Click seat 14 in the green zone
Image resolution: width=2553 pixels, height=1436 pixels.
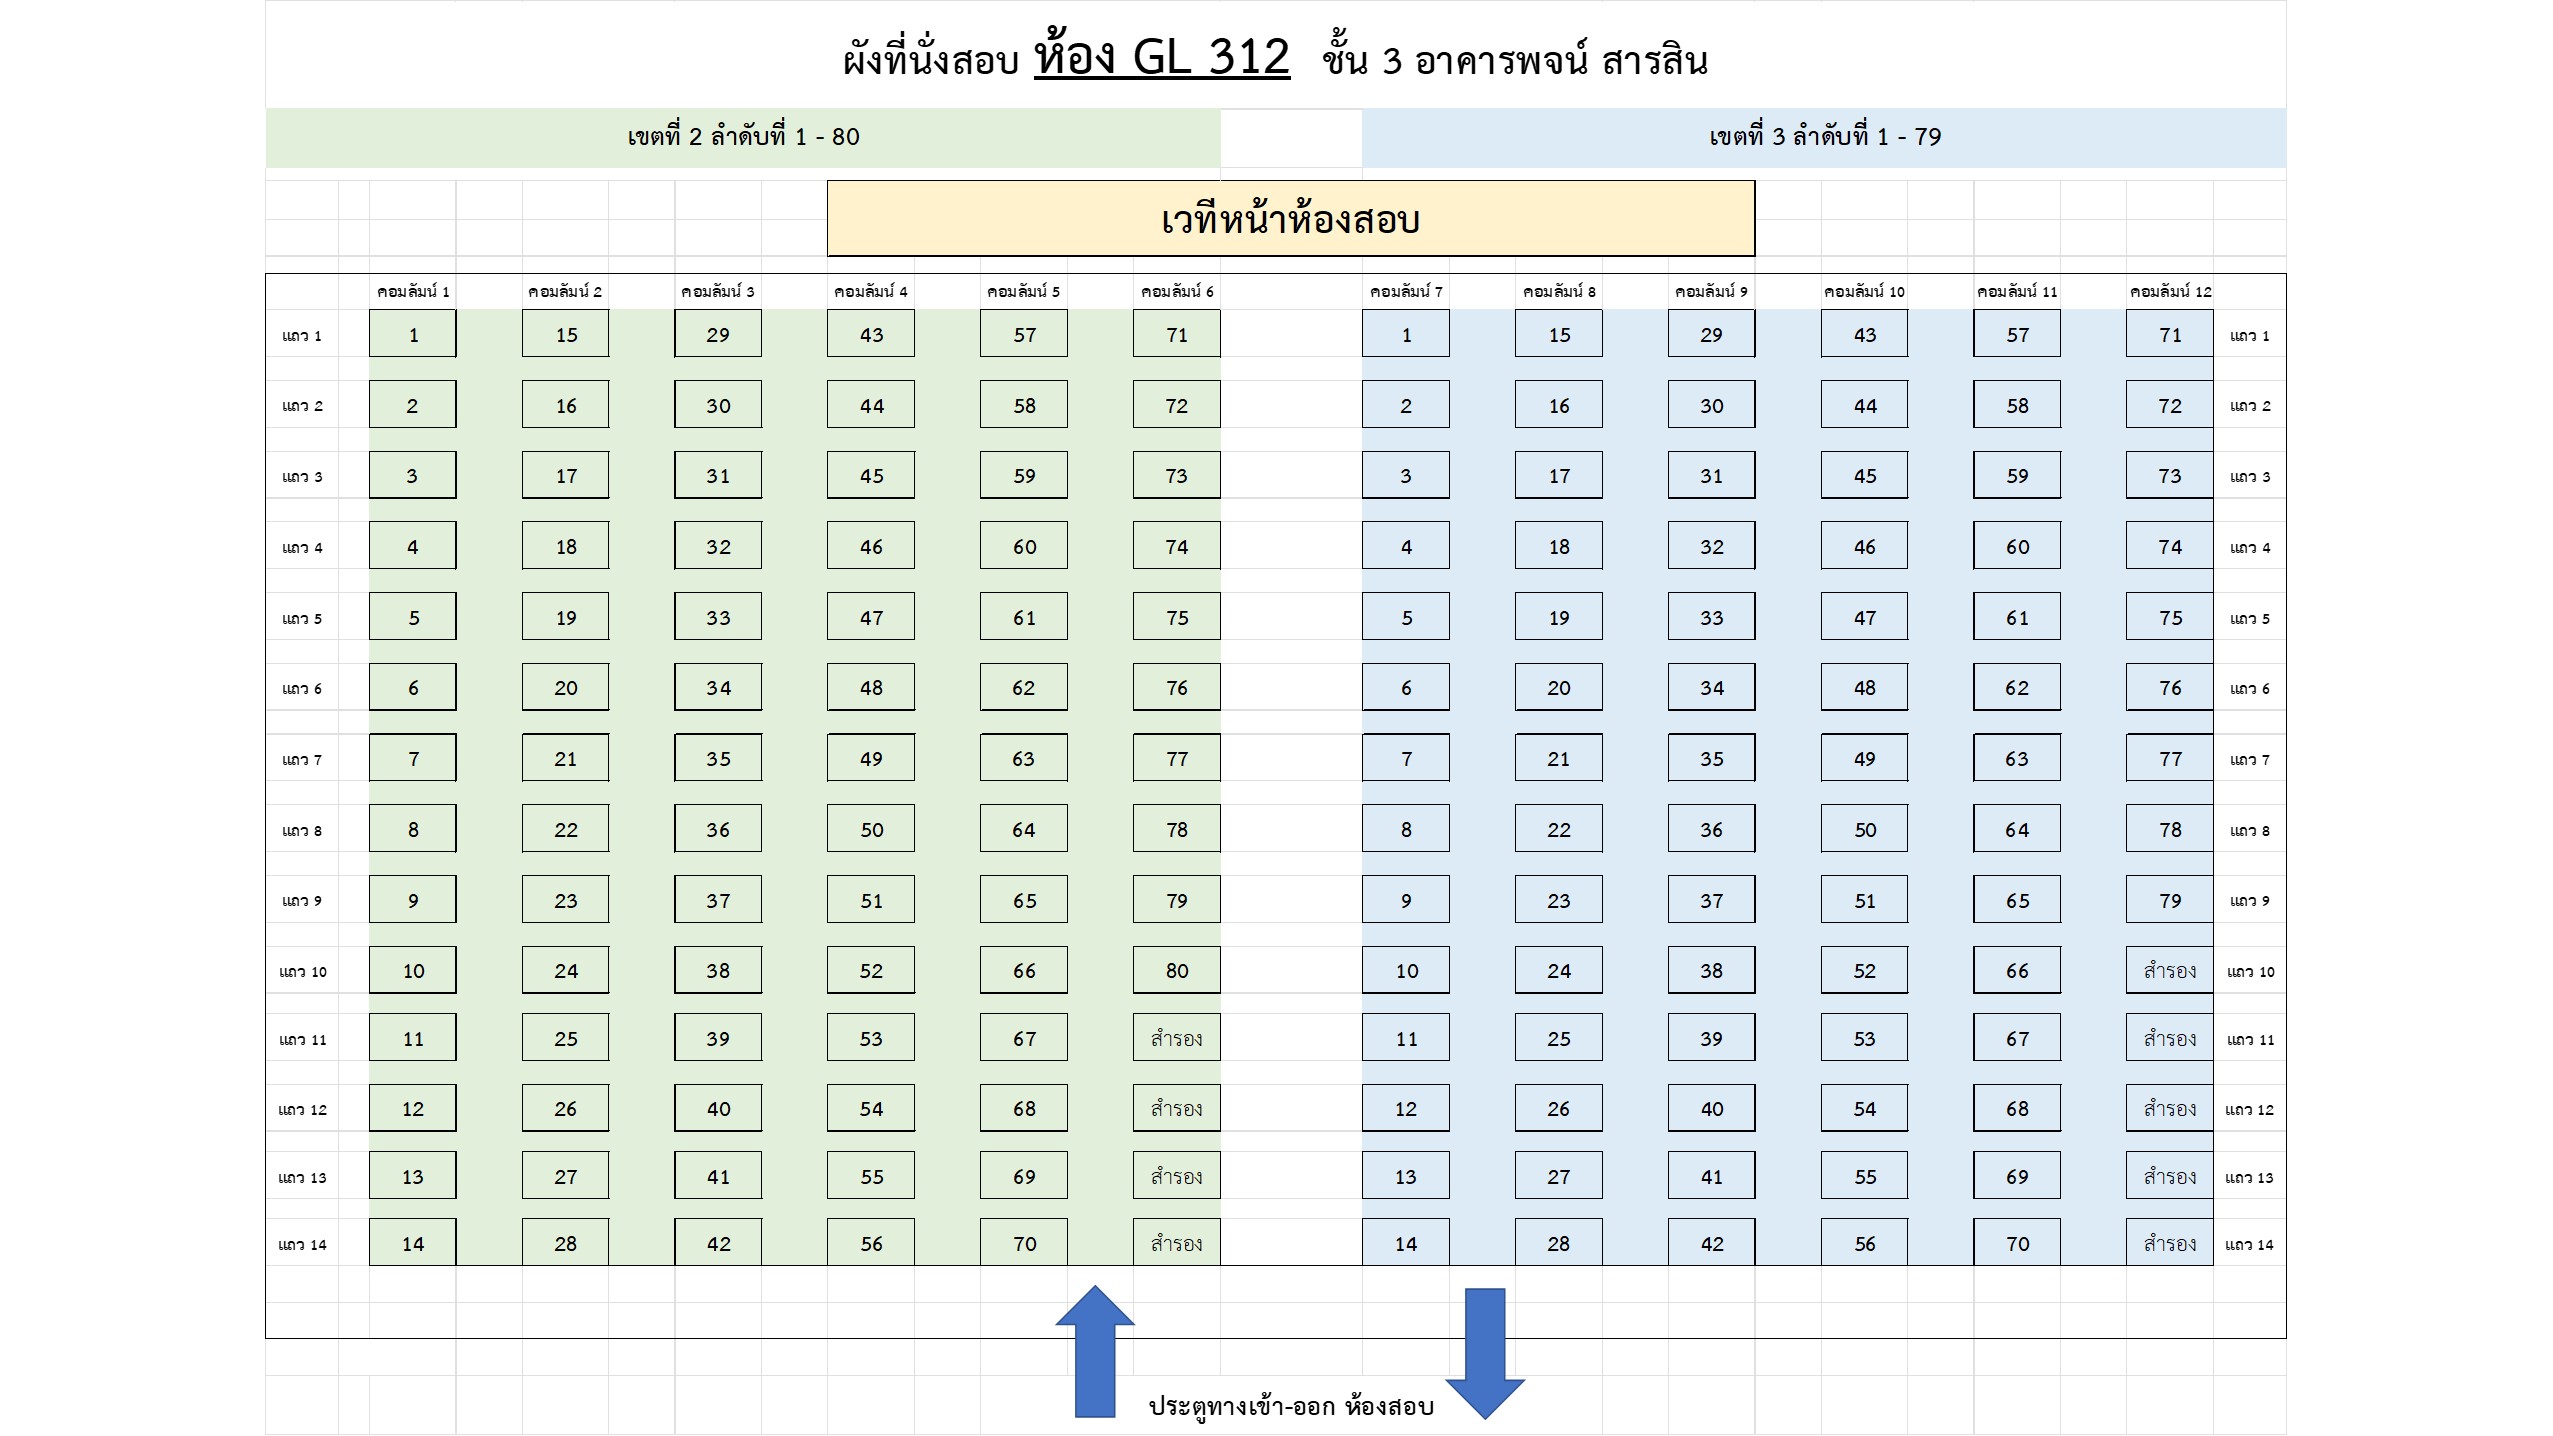(412, 1244)
